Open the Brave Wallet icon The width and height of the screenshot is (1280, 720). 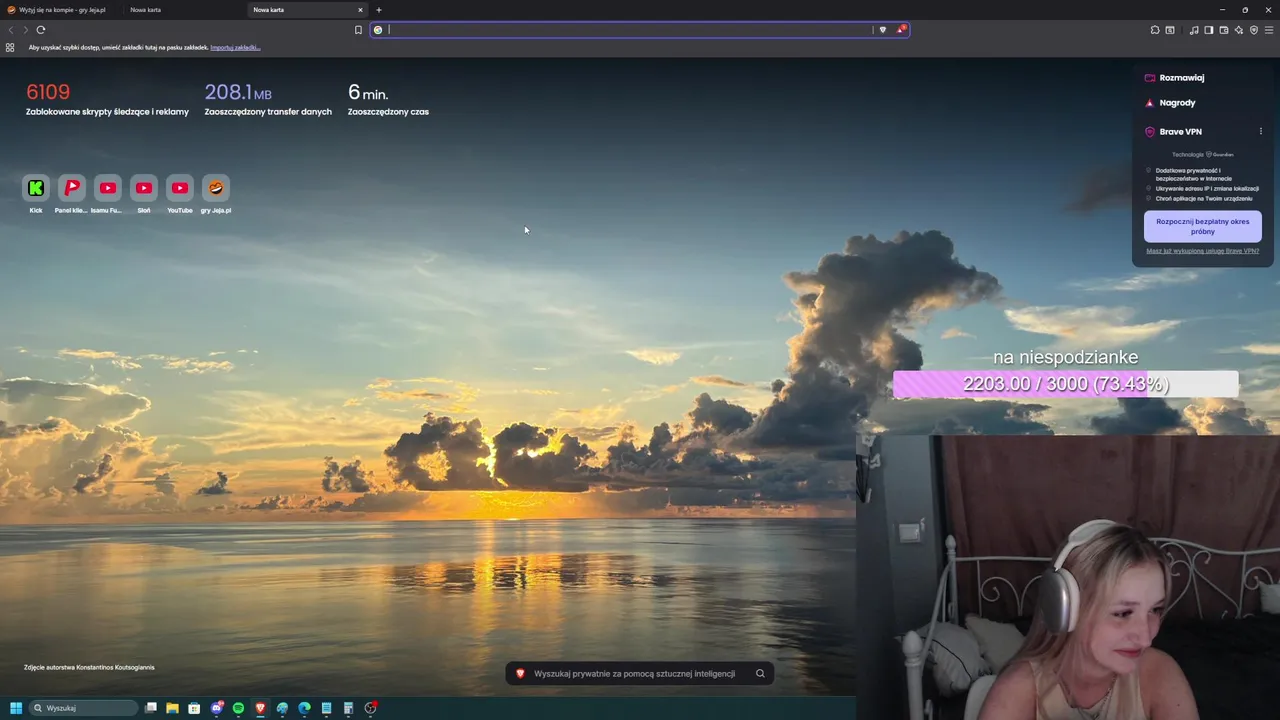(x=1224, y=30)
